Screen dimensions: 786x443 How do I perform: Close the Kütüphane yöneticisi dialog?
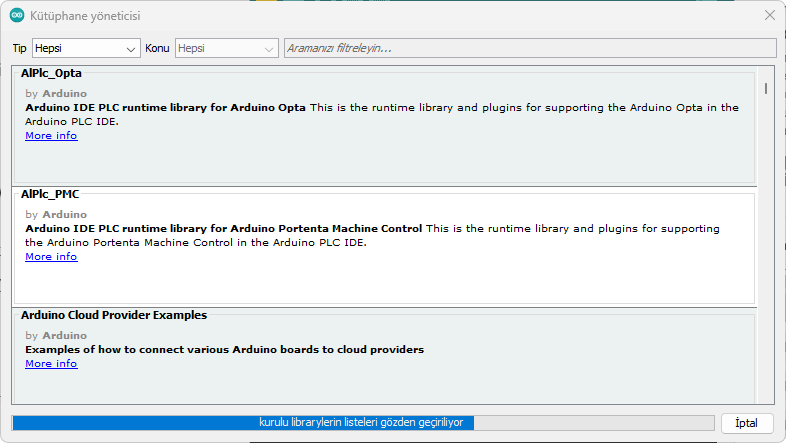770,16
